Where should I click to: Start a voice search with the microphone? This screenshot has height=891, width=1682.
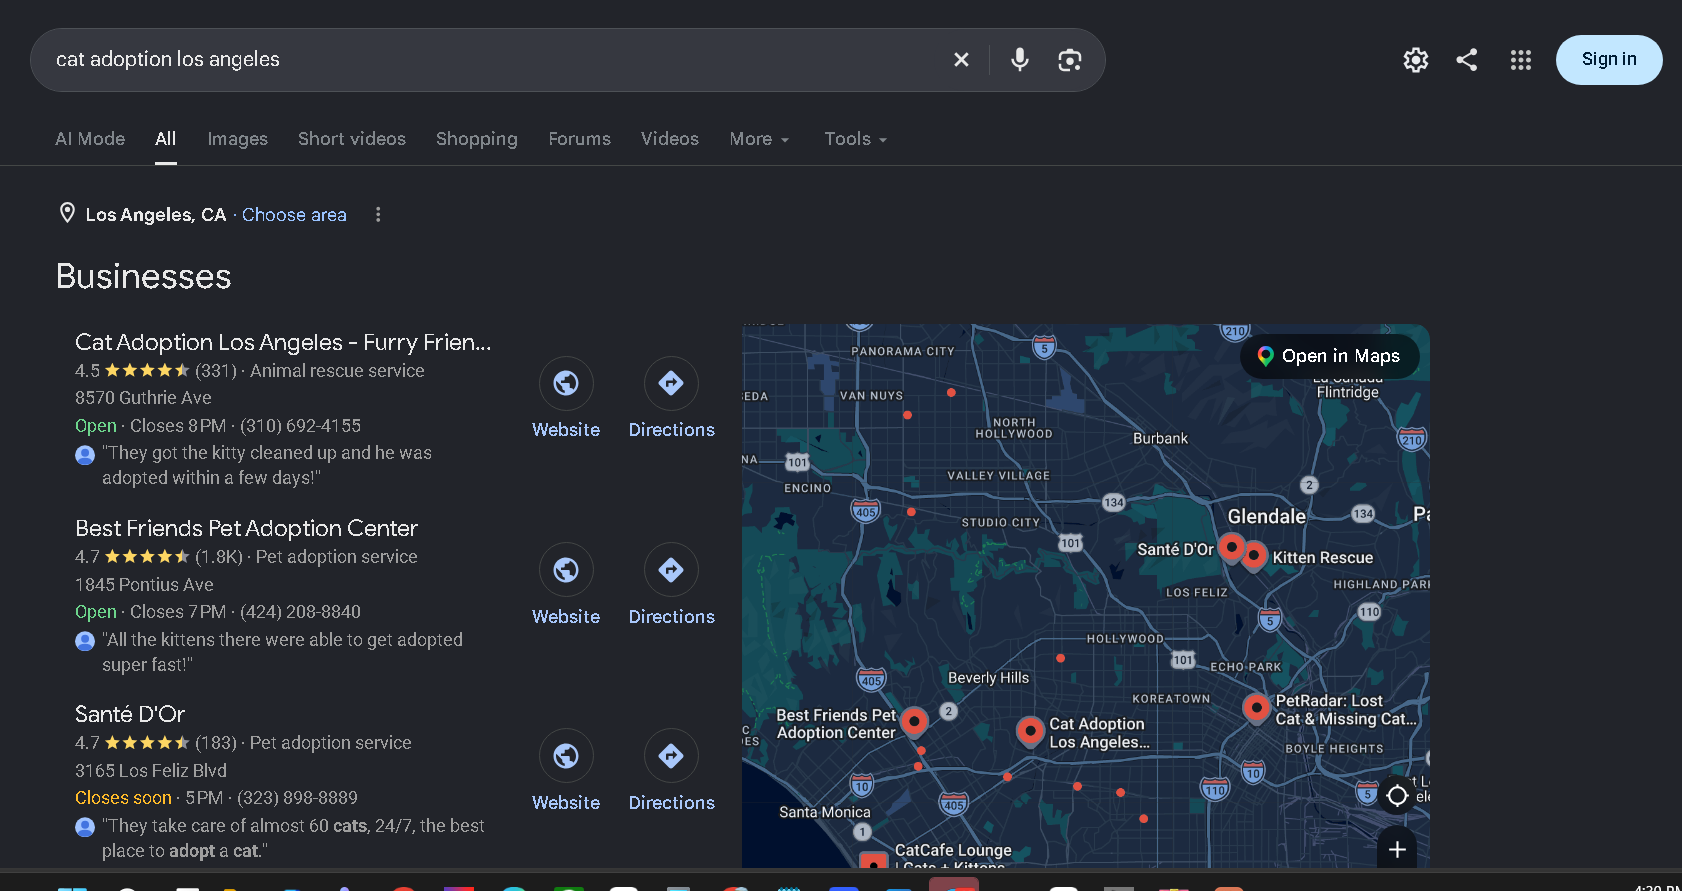coord(1019,60)
